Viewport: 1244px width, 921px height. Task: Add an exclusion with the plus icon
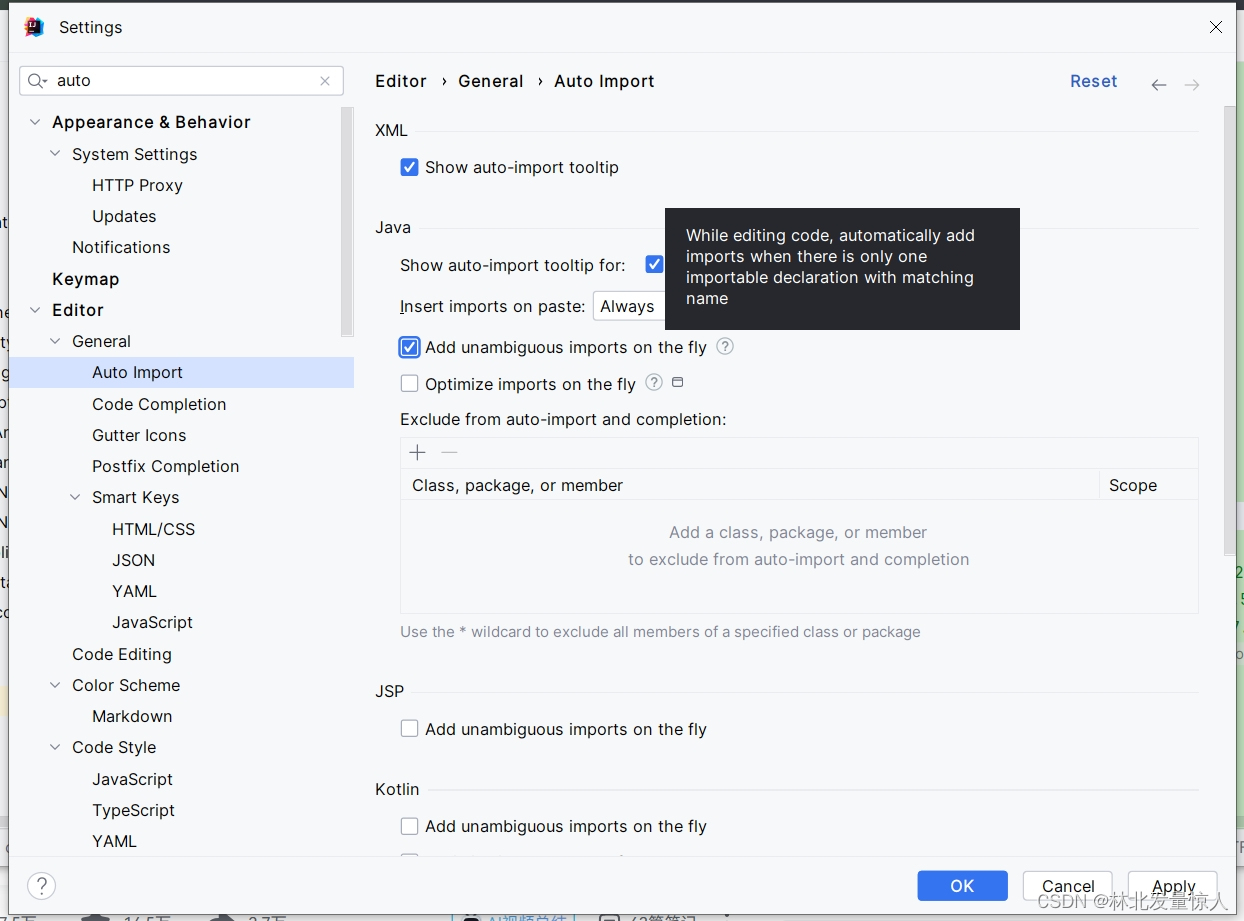418,452
